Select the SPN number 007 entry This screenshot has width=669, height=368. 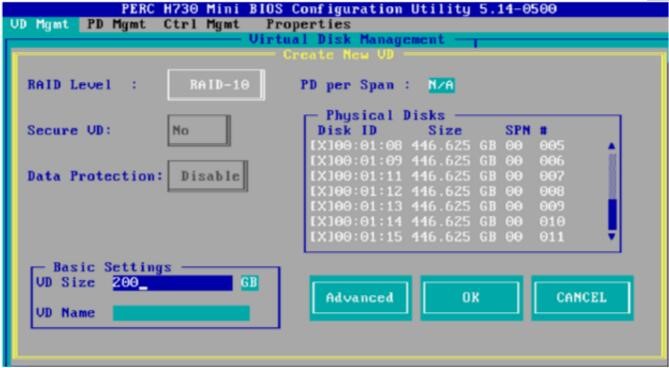click(552, 176)
